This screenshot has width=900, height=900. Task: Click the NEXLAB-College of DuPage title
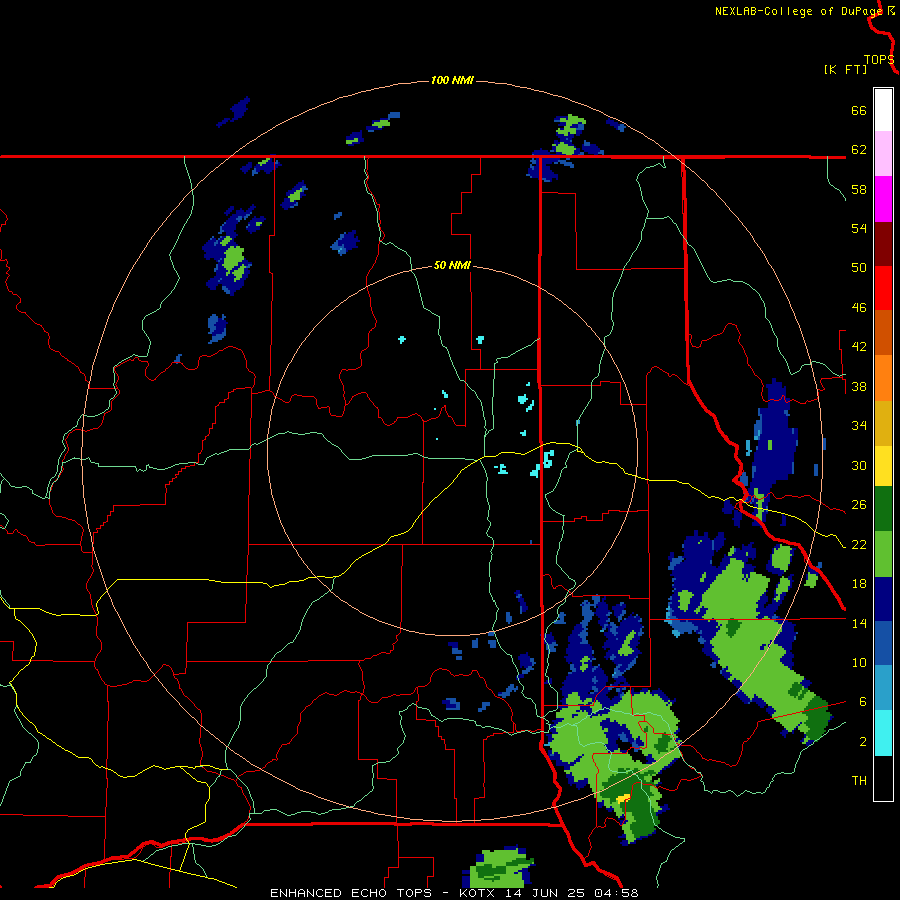pyautogui.click(x=798, y=11)
